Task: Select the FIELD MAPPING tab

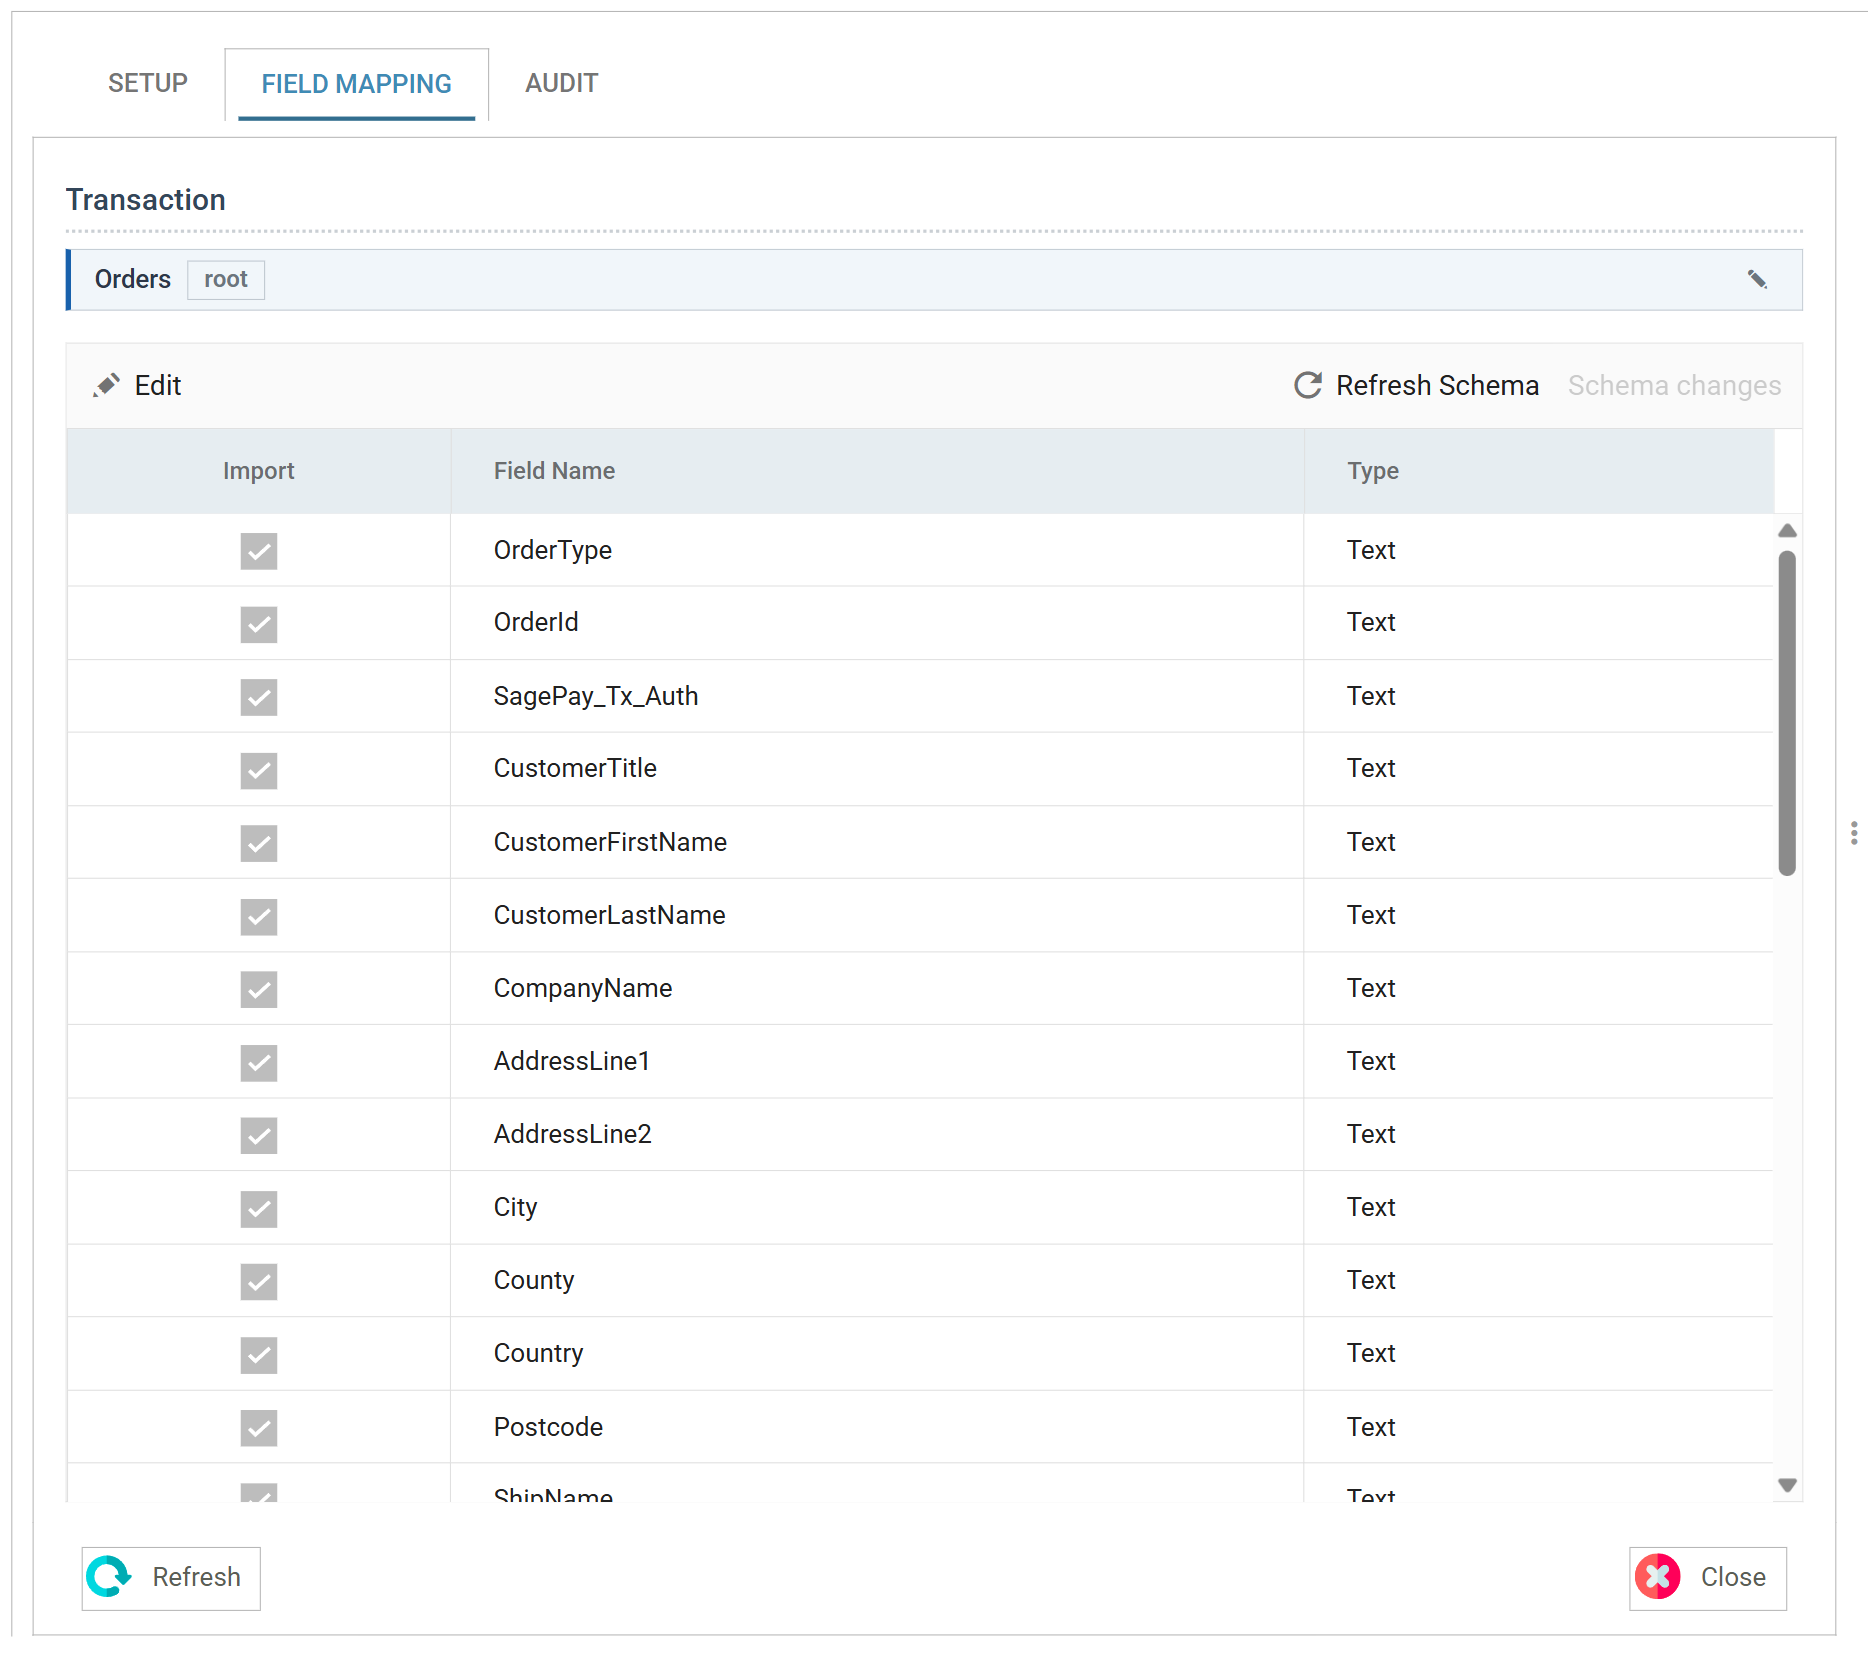Action: 356,84
